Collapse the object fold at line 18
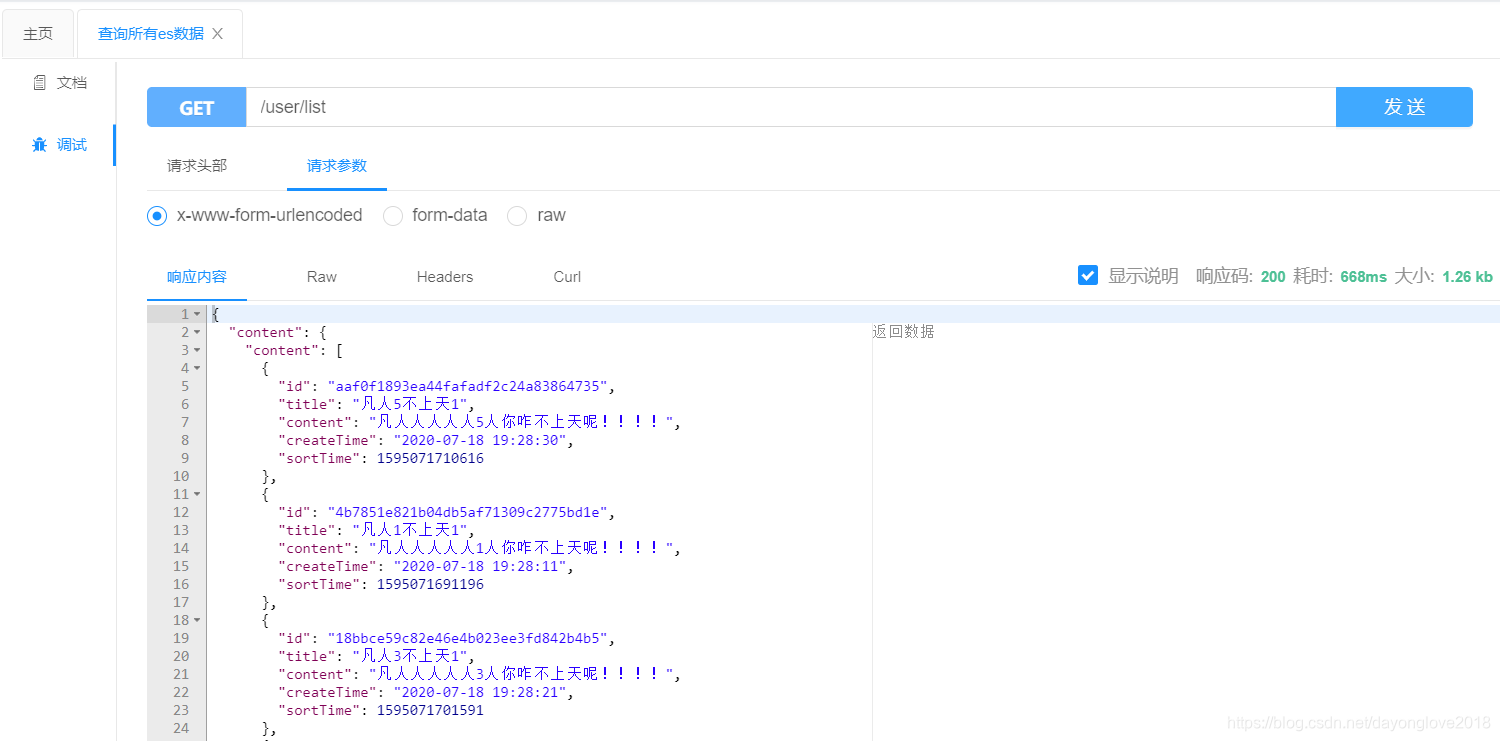The height and width of the screenshot is (741, 1500). (x=197, y=621)
